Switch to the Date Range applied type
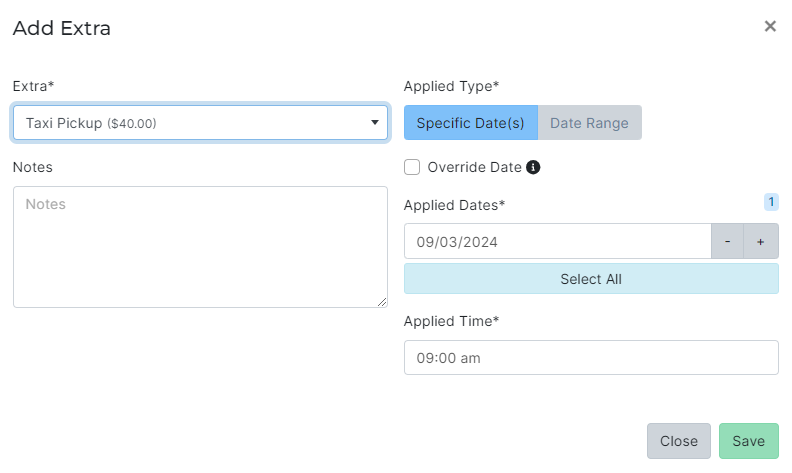Screen dimensions: 792x473 [x=589, y=123]
